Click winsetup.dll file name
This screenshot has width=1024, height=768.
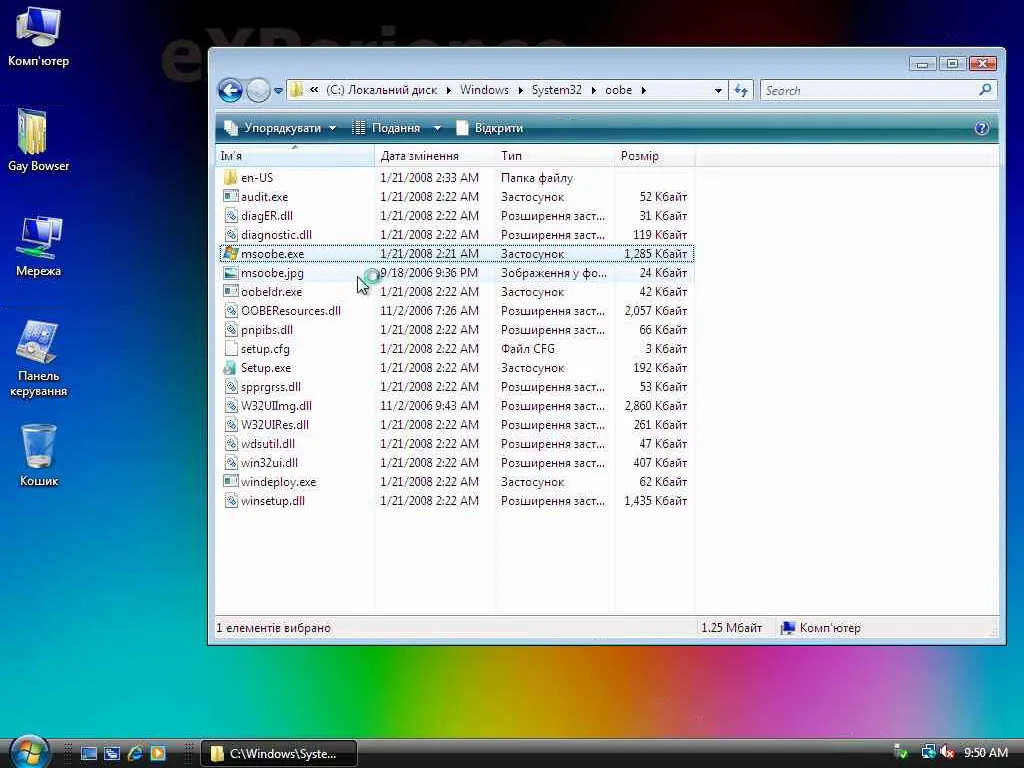click(272, 501)
